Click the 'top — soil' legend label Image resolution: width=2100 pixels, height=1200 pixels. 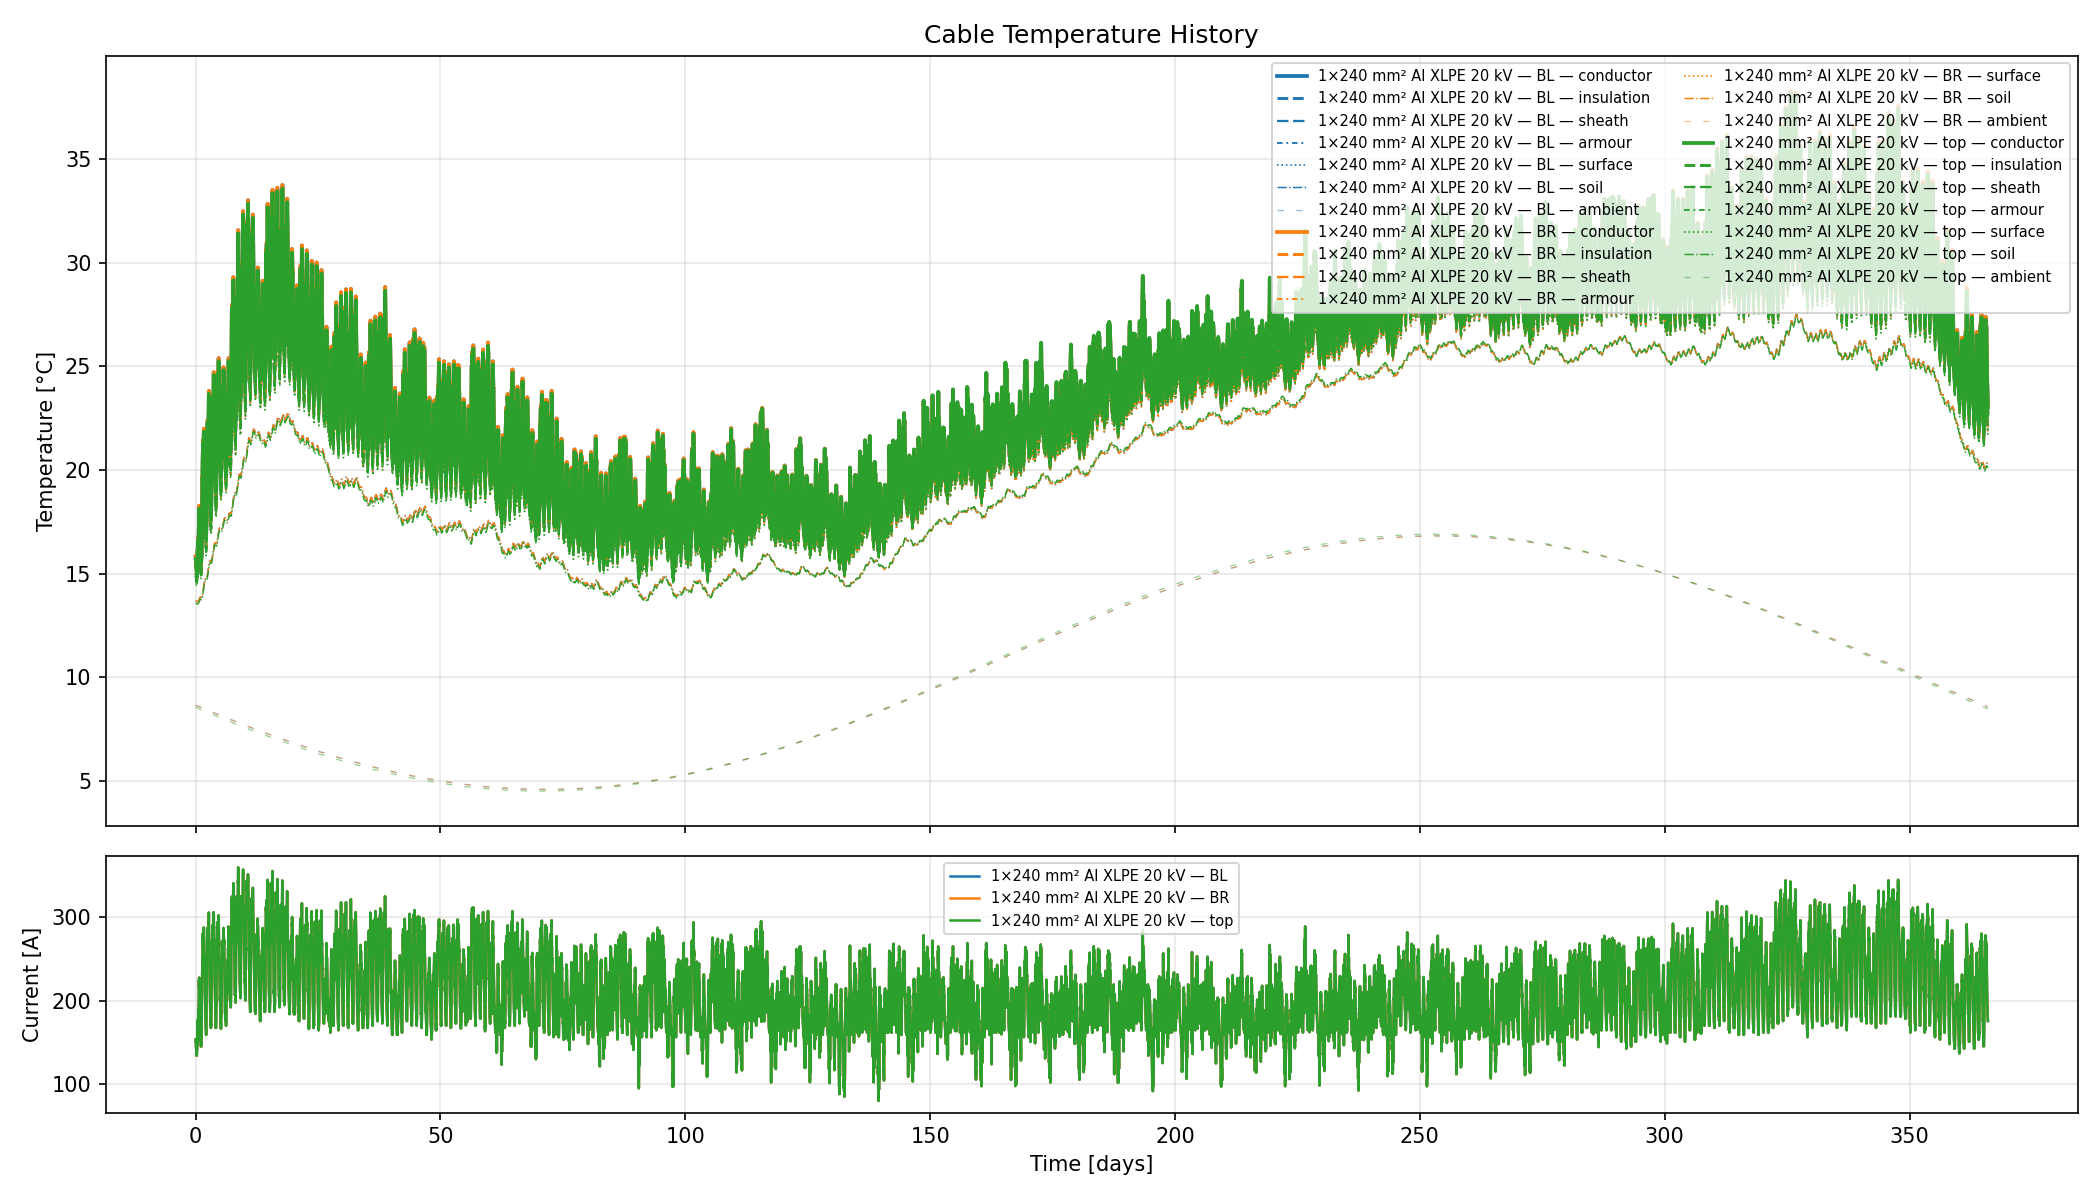tap(1868, 254)
